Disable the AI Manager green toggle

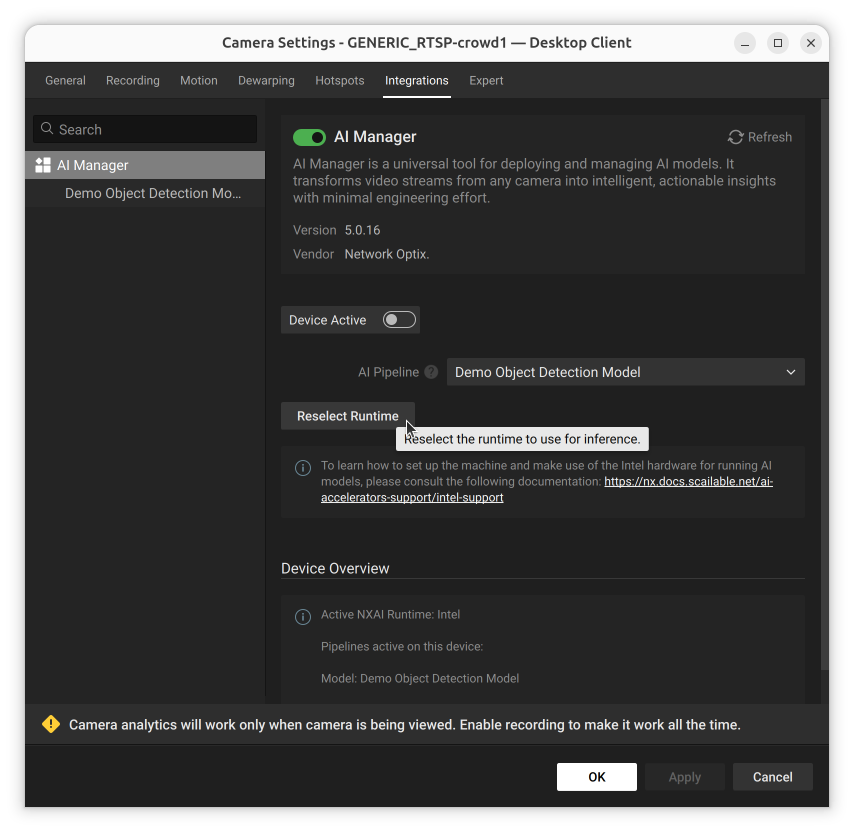click(x=309, y=137)
